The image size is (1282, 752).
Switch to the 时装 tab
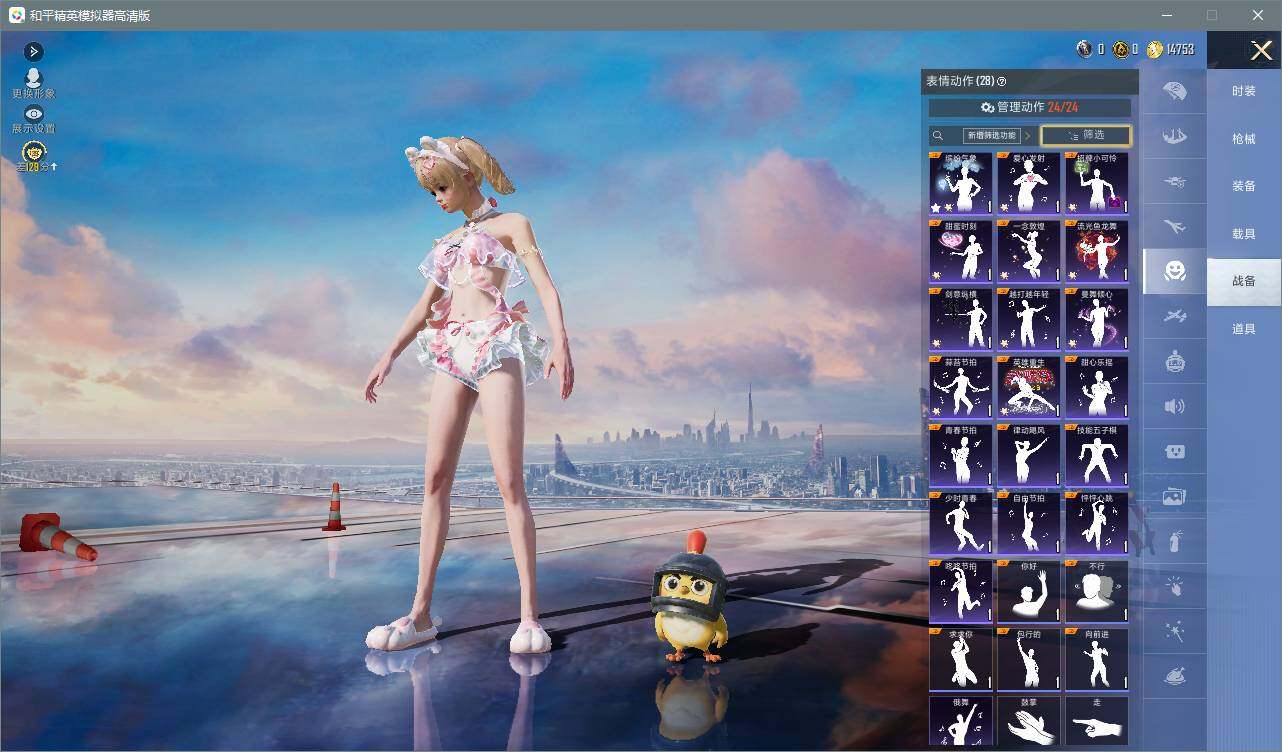click(x=1244, y=91)
